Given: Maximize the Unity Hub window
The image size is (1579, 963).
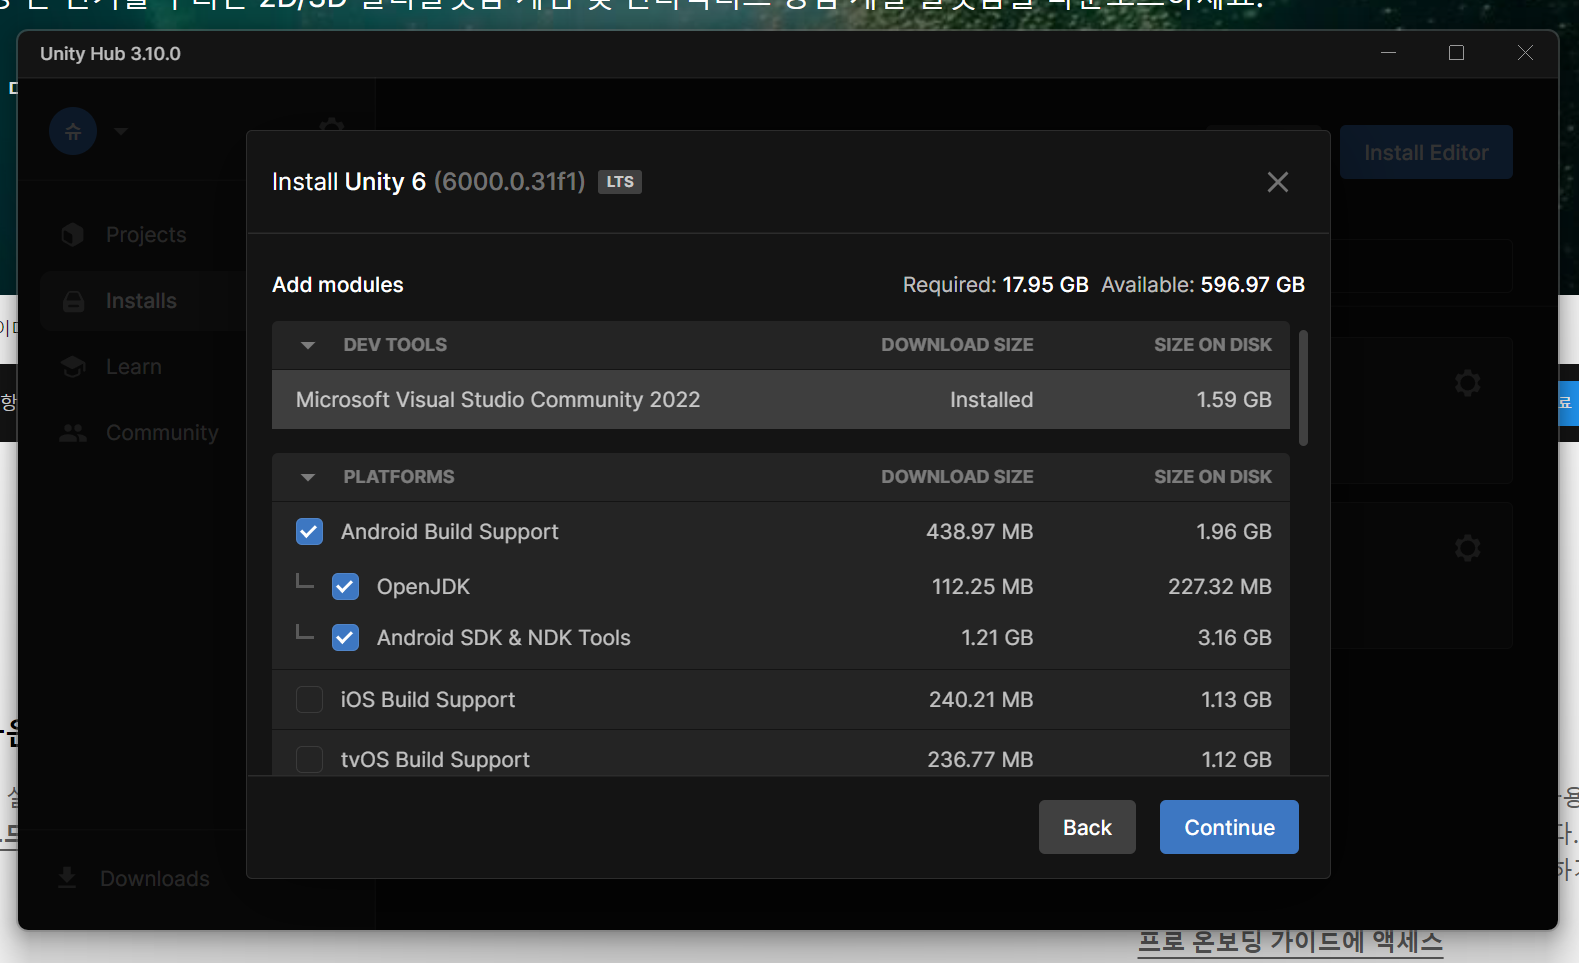Looking at the screenshot, I should point(1456,53).
